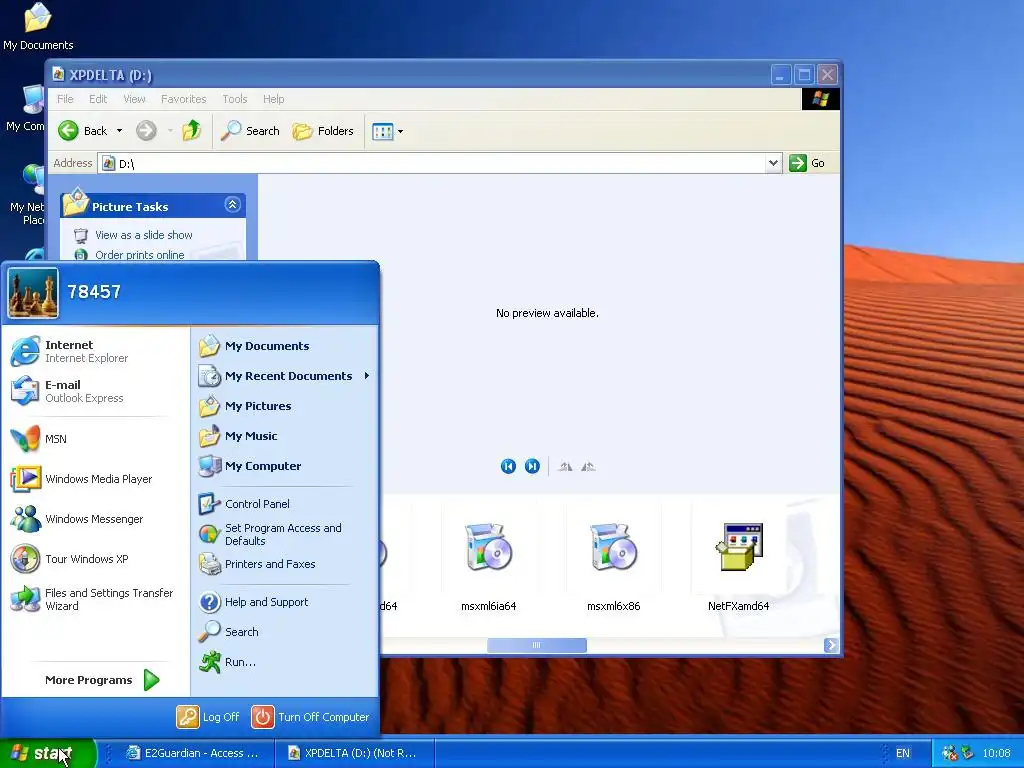Click Order prints online link
This screenshot has height=768, width=1024.
[x=140, y=255]
